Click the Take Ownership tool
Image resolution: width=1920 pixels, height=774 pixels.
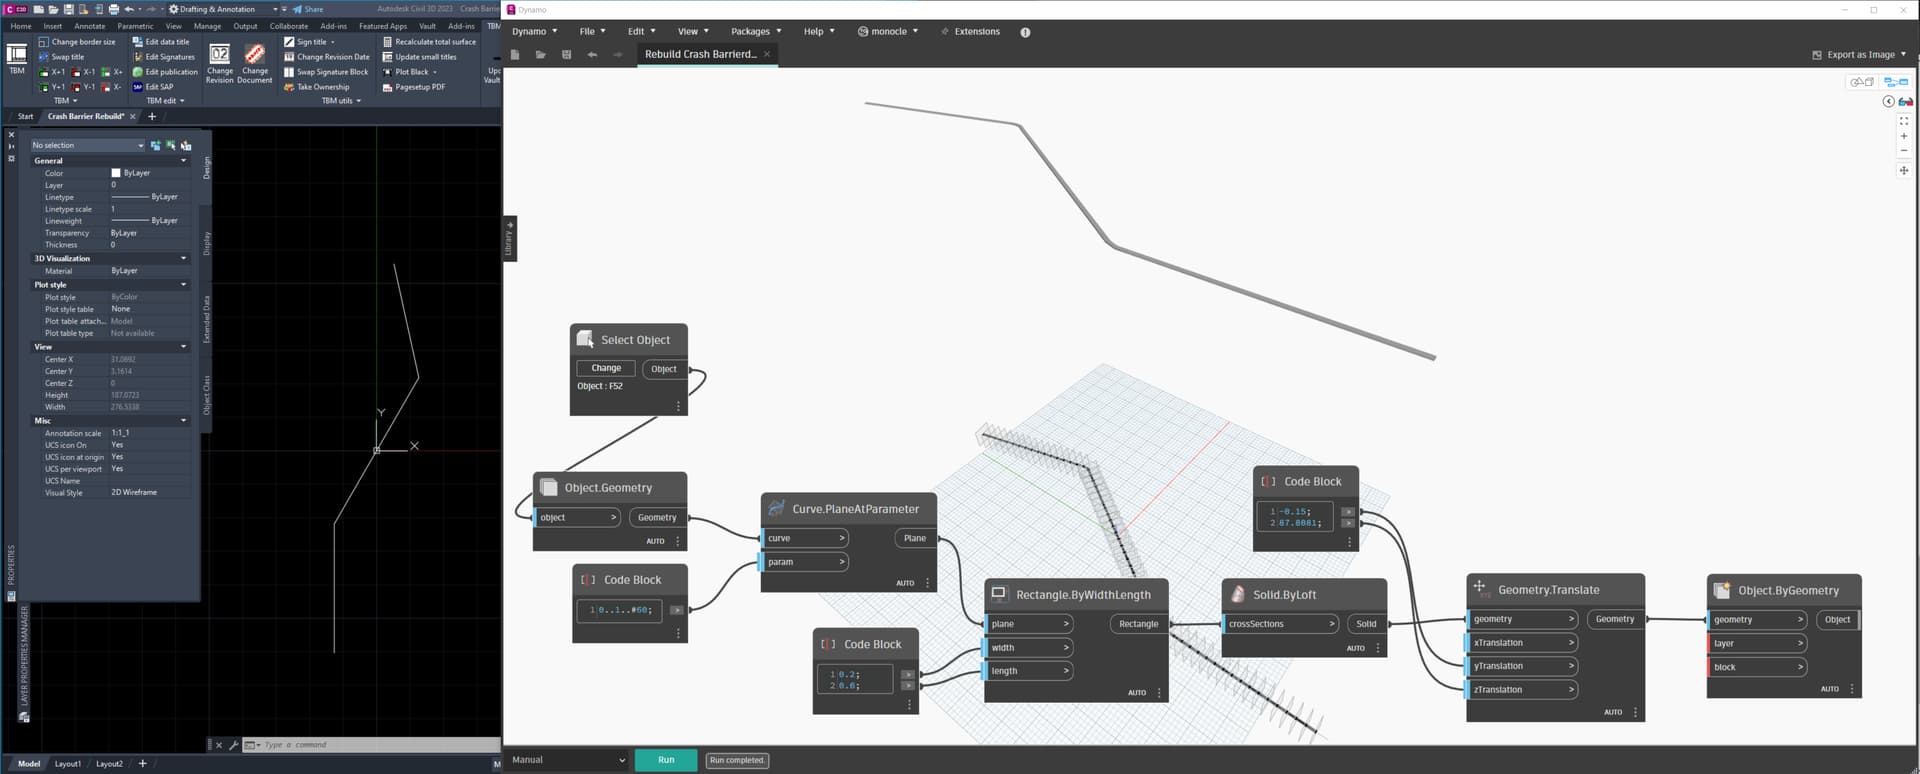click(317, 87)
